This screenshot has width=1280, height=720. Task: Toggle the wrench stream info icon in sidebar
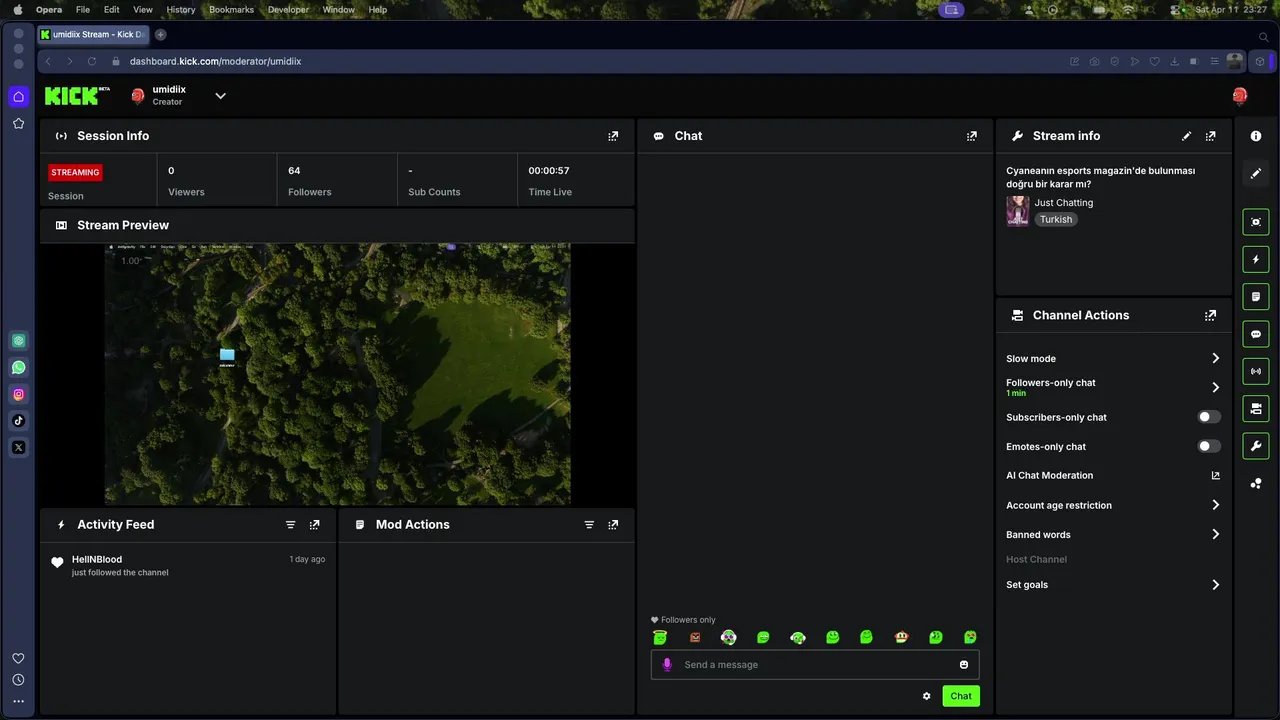pyautogui.click(x=1256, y=445)
